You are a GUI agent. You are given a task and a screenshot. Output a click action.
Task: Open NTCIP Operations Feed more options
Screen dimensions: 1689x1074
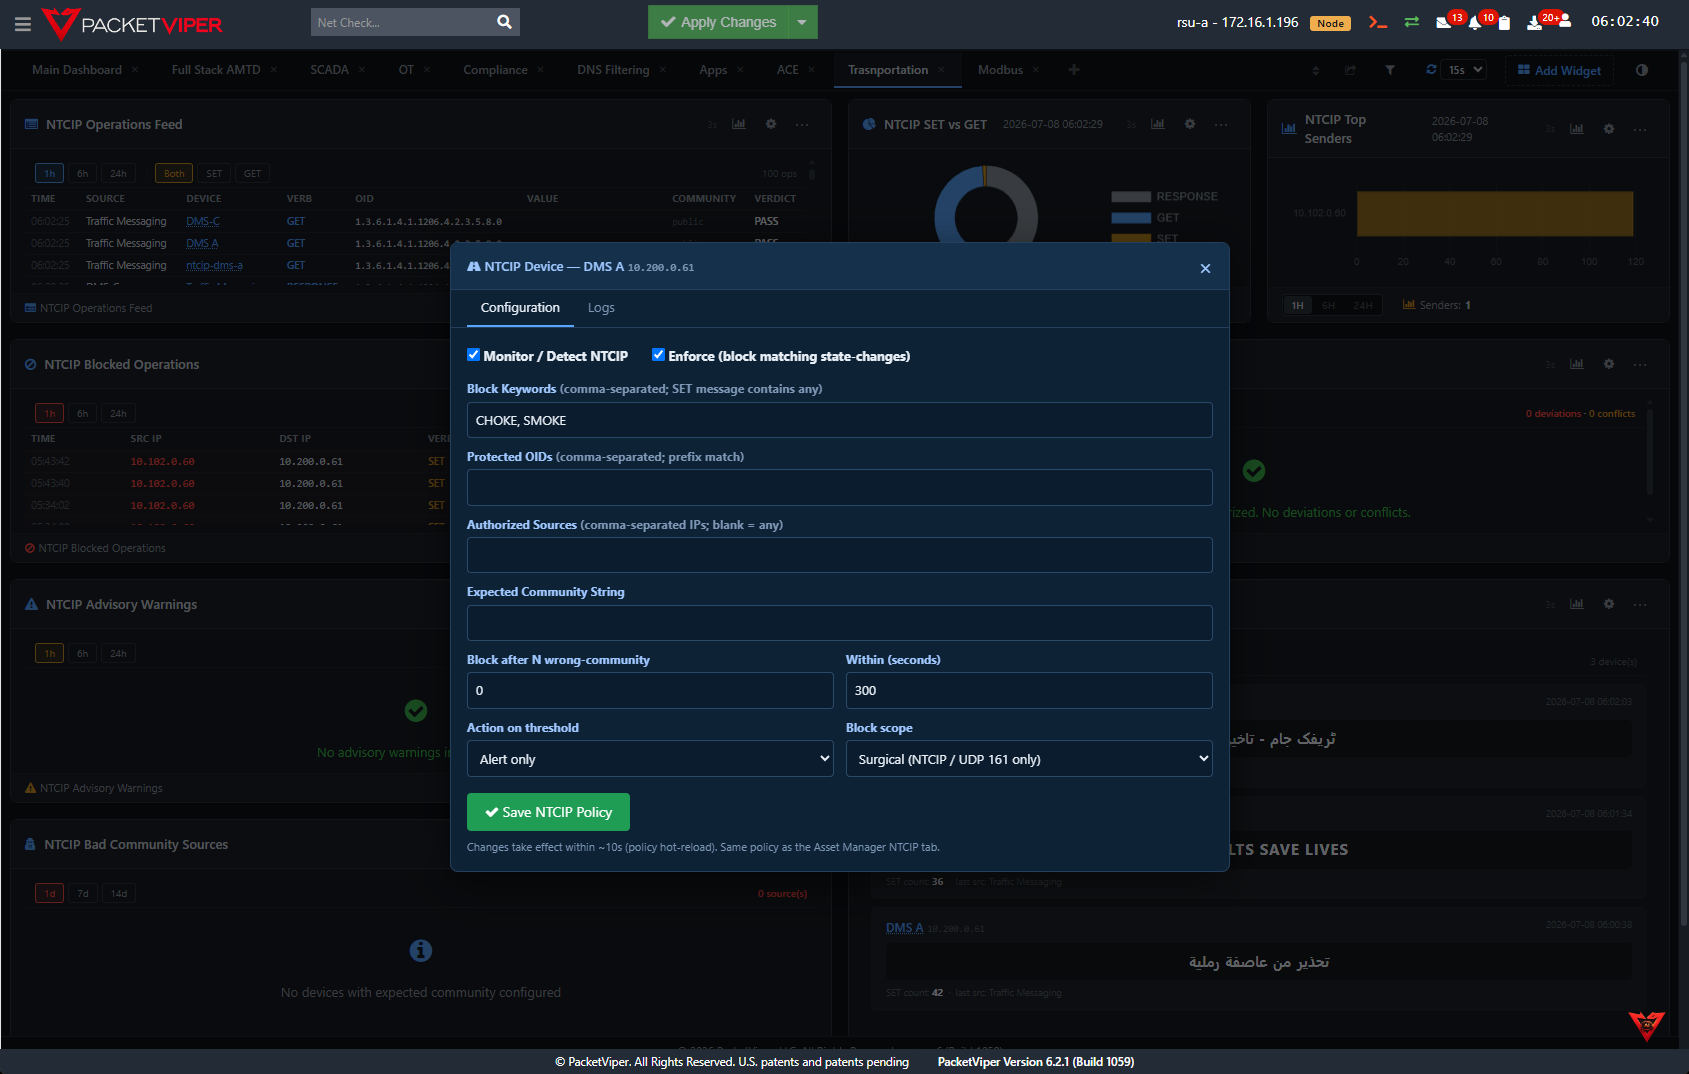(x=802, y=124)
